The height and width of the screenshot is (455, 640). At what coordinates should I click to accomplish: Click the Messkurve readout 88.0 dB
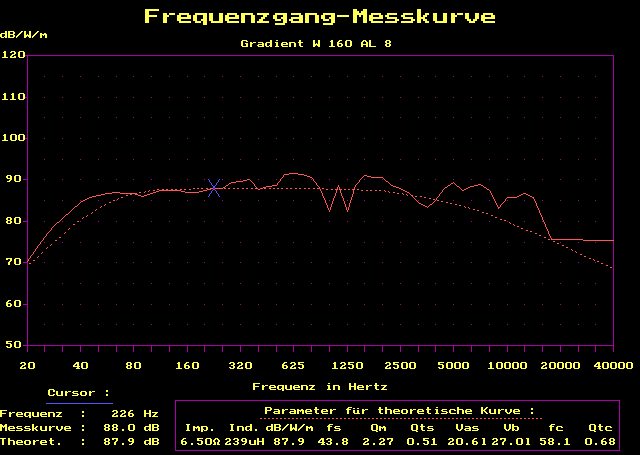(138, 426)
